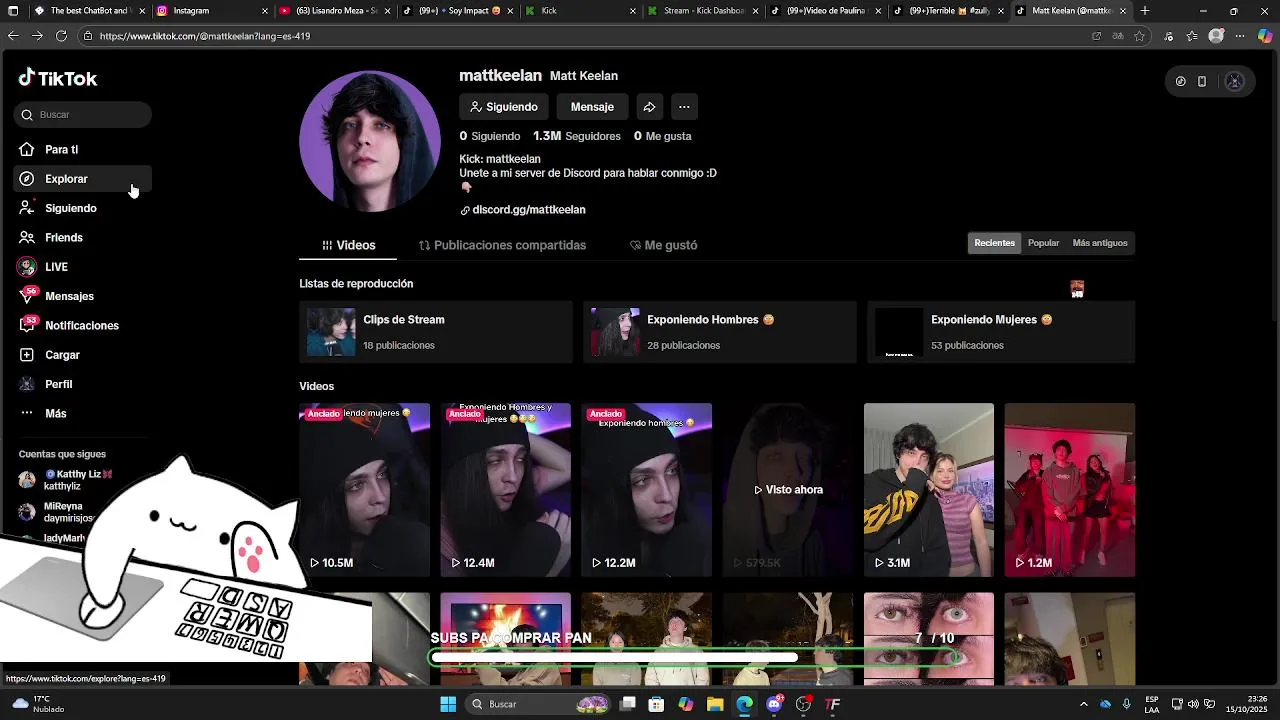Show the 1.3M Seguidores list
Screen dimensions: 1280x720
click(x=576, y=136)
